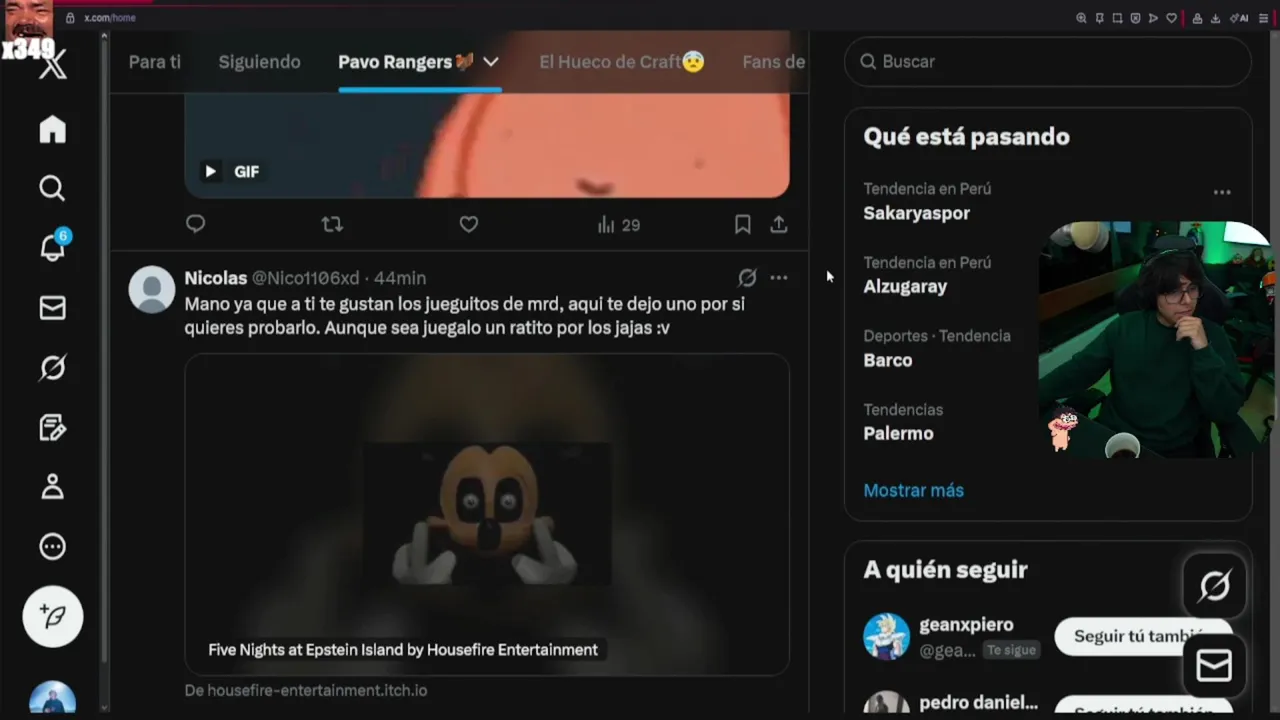This screenshot has width=1280, height=720.
Task: Open the Lists icon in the sidebar
Action: 52,428
